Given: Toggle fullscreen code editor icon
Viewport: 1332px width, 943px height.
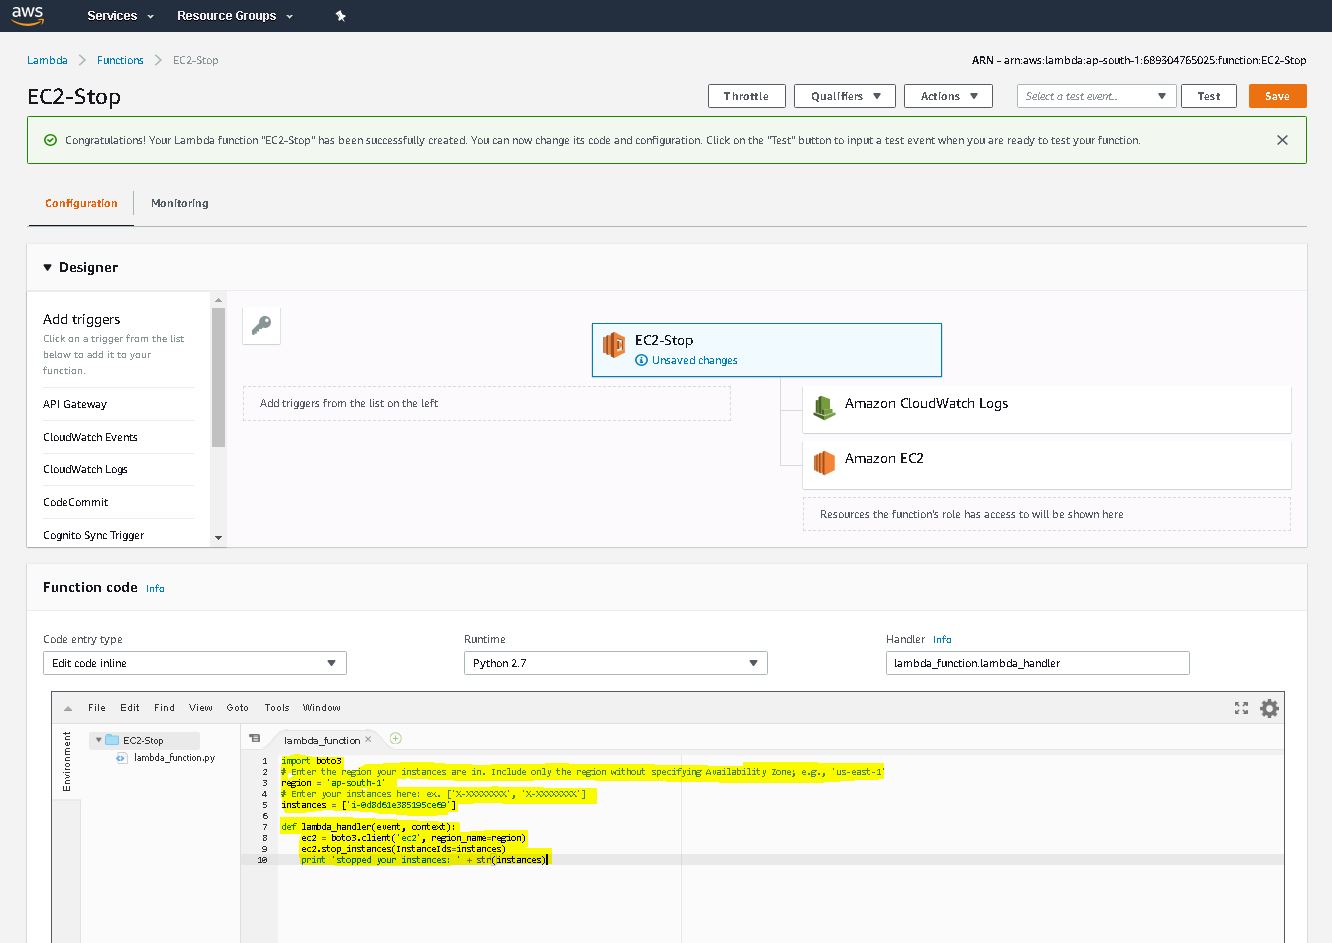Looking at the screenshot, I should coord(1241,708).
